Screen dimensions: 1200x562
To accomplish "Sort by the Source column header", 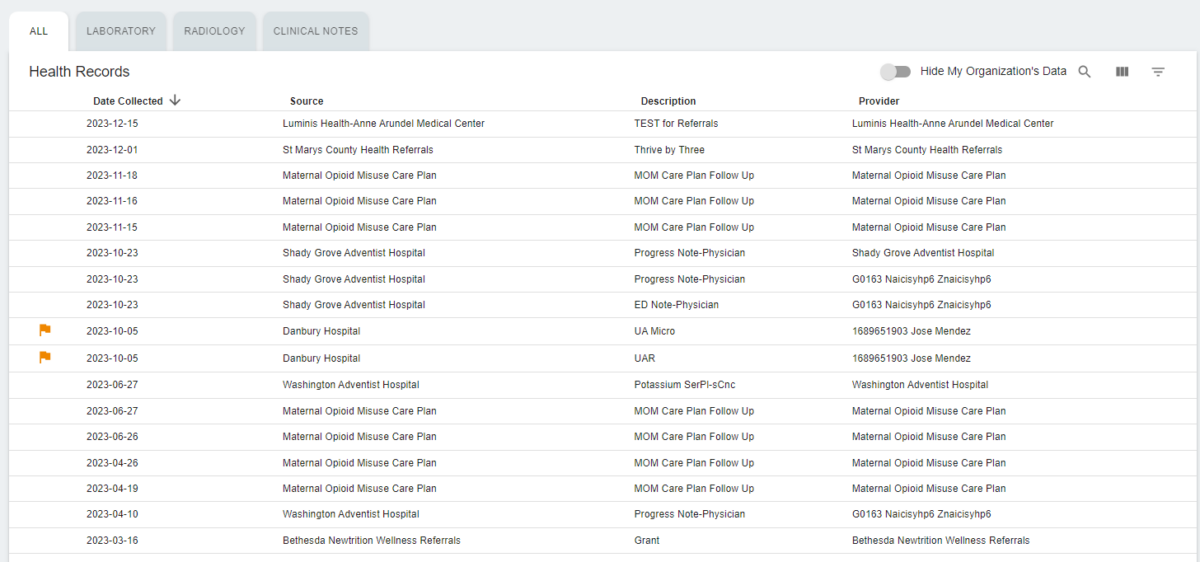I will [x=306, y=101].
